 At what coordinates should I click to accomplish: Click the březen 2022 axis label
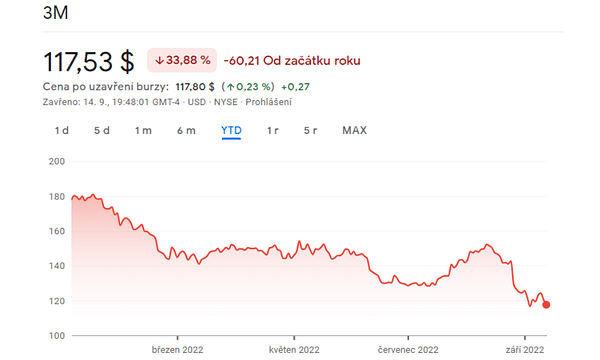pos(177,350)
